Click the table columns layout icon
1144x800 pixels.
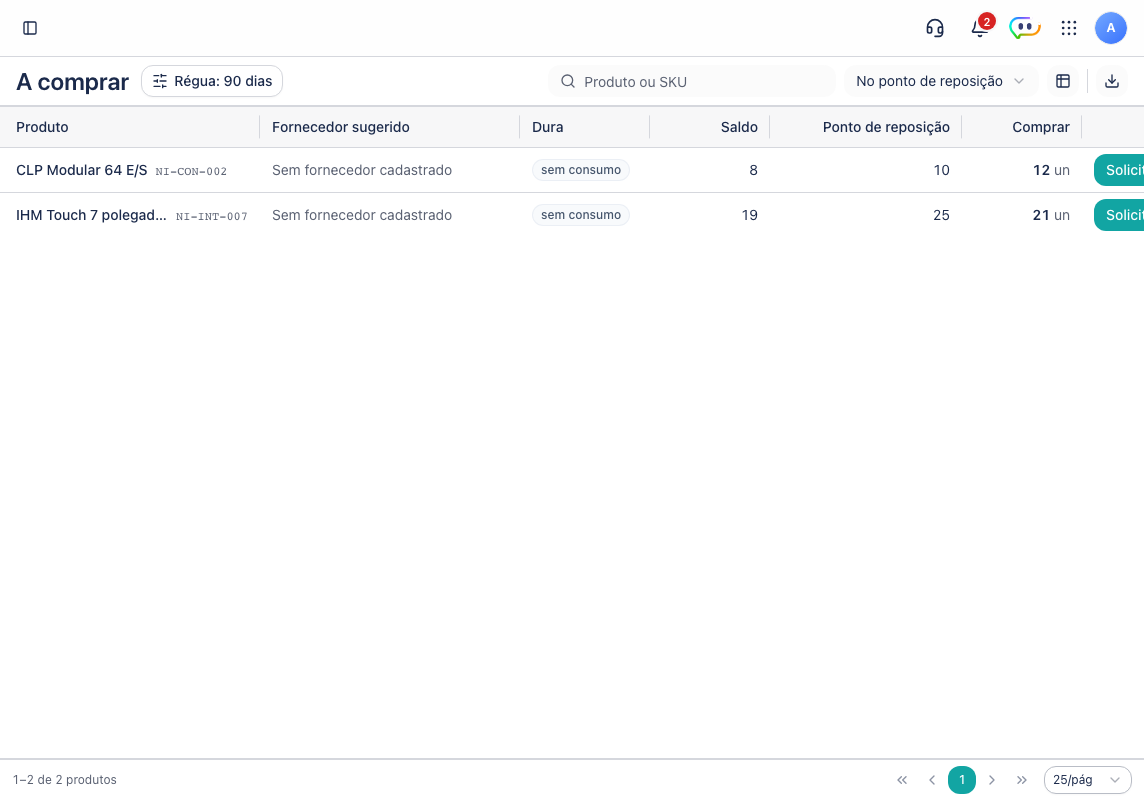(x=1063, y=81)
